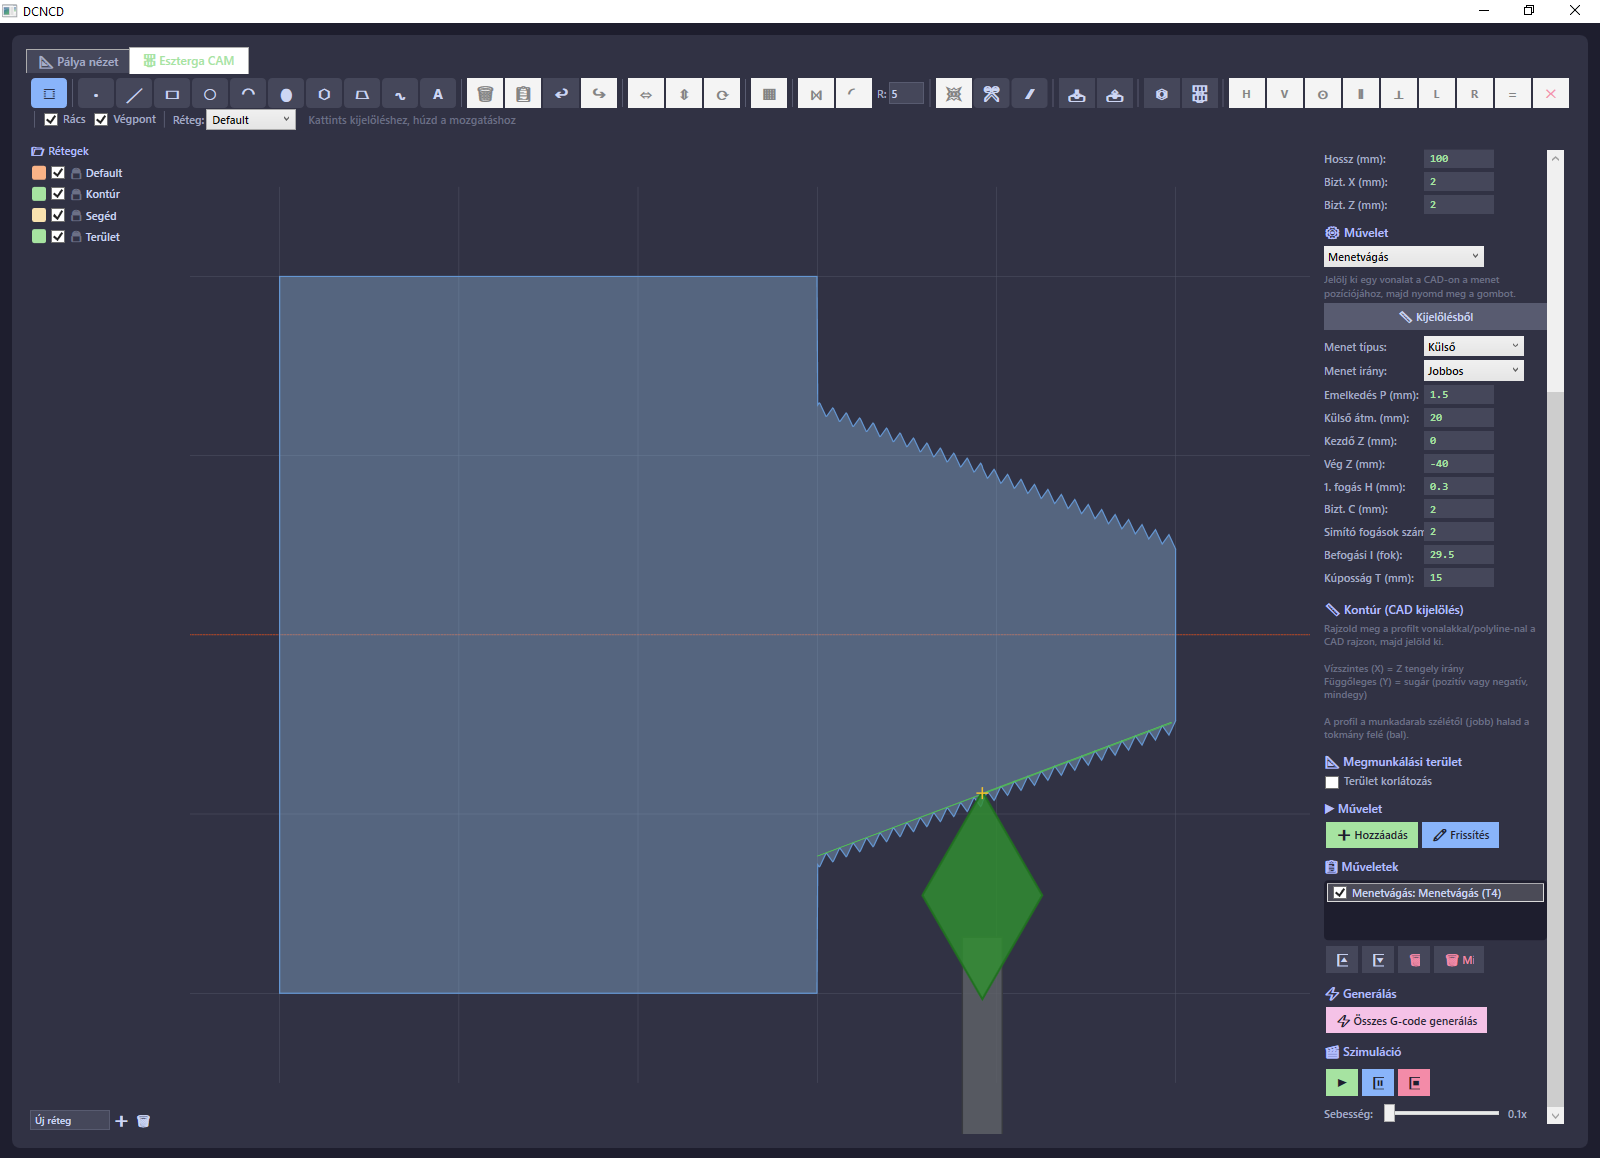Viewport: 1600px width, 1158px height.
Task: Toggle visibility of the Kontúr layer
Action: [x=58, y=194]
